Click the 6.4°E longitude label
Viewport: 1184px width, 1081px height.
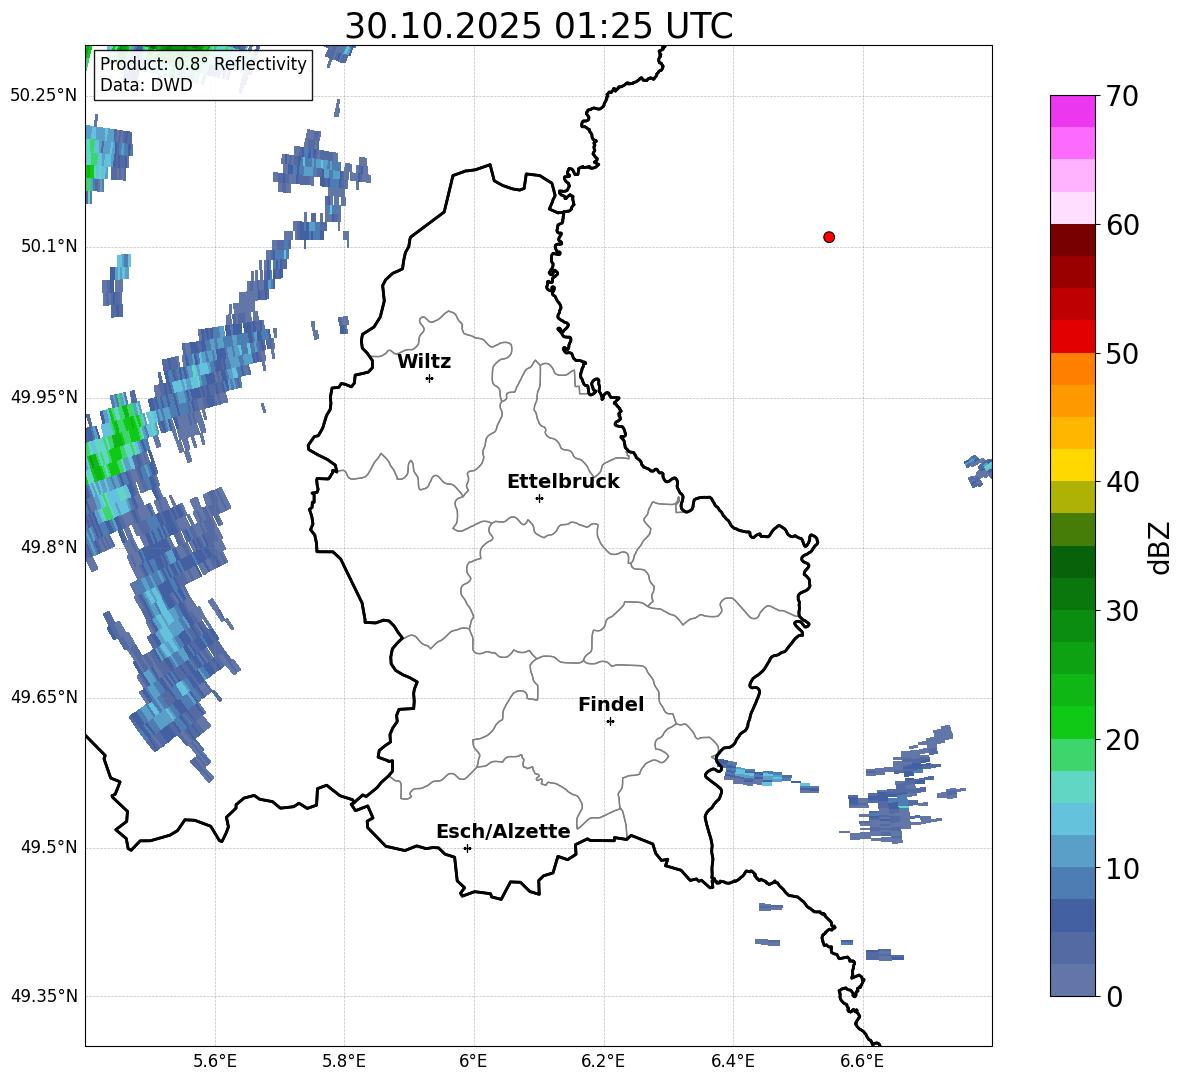(x=732, y=1061)
